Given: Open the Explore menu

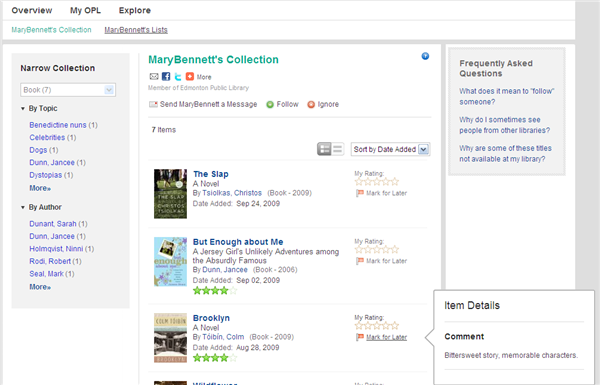Looking at the screenshot, I should 135,10.
